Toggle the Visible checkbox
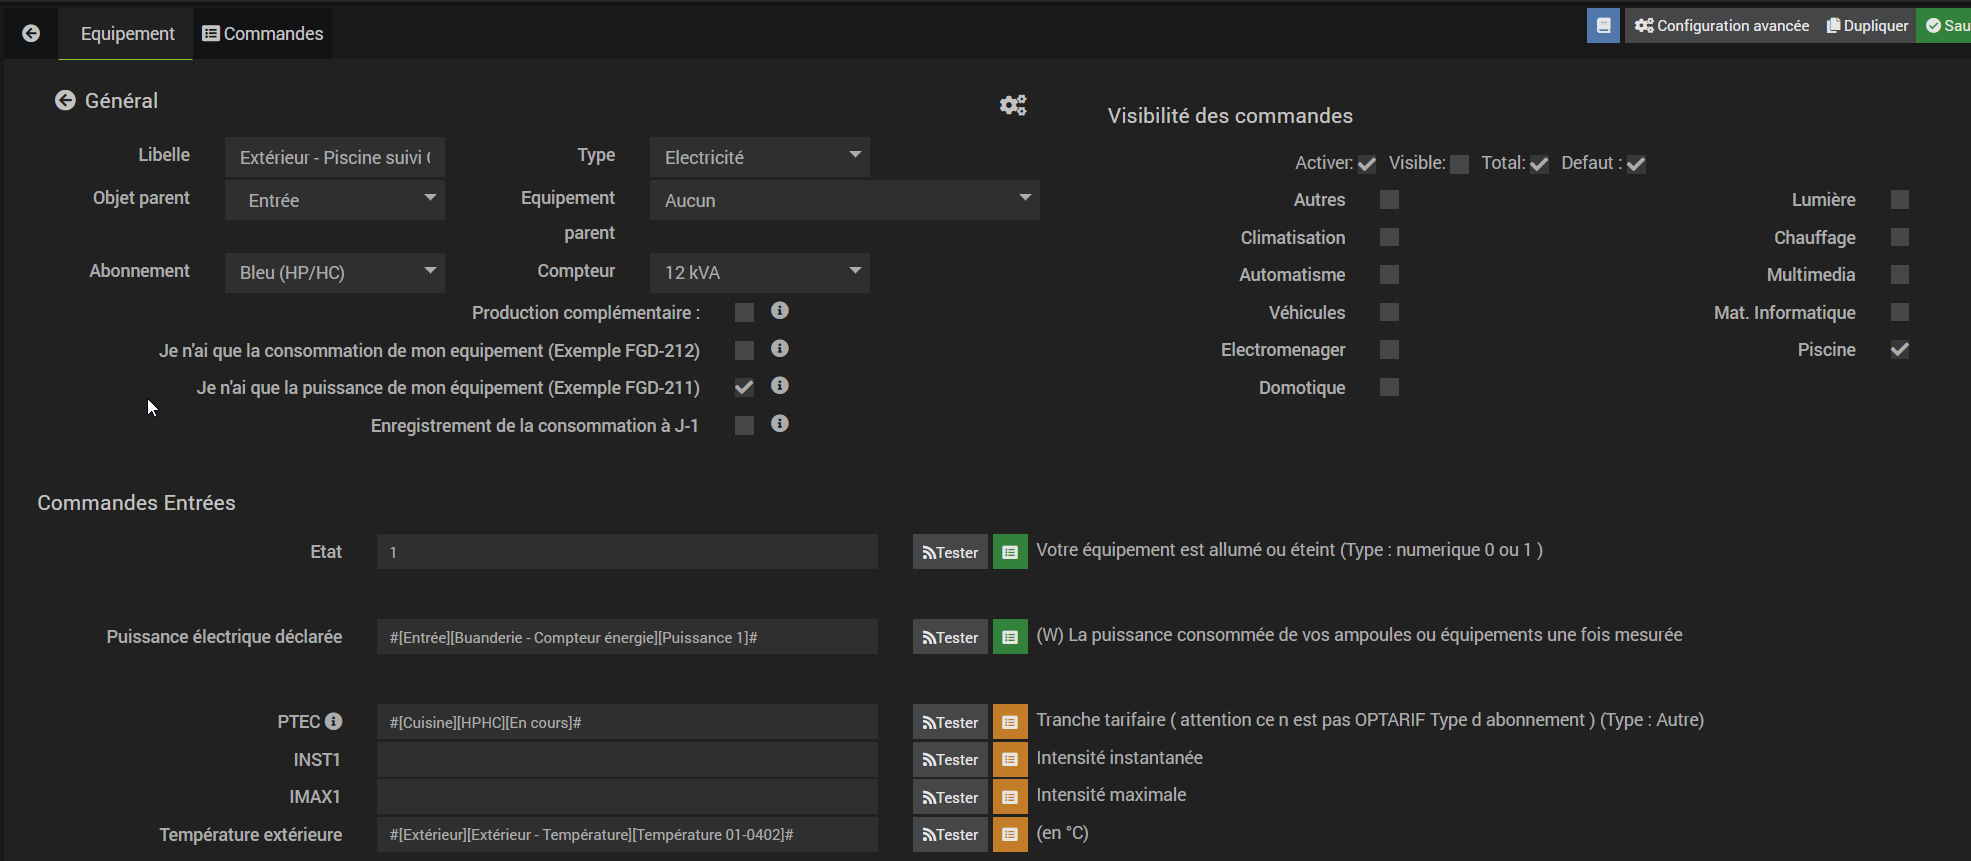The width and height of the screenshot is (1971, 861). (x=1460, y=164)
